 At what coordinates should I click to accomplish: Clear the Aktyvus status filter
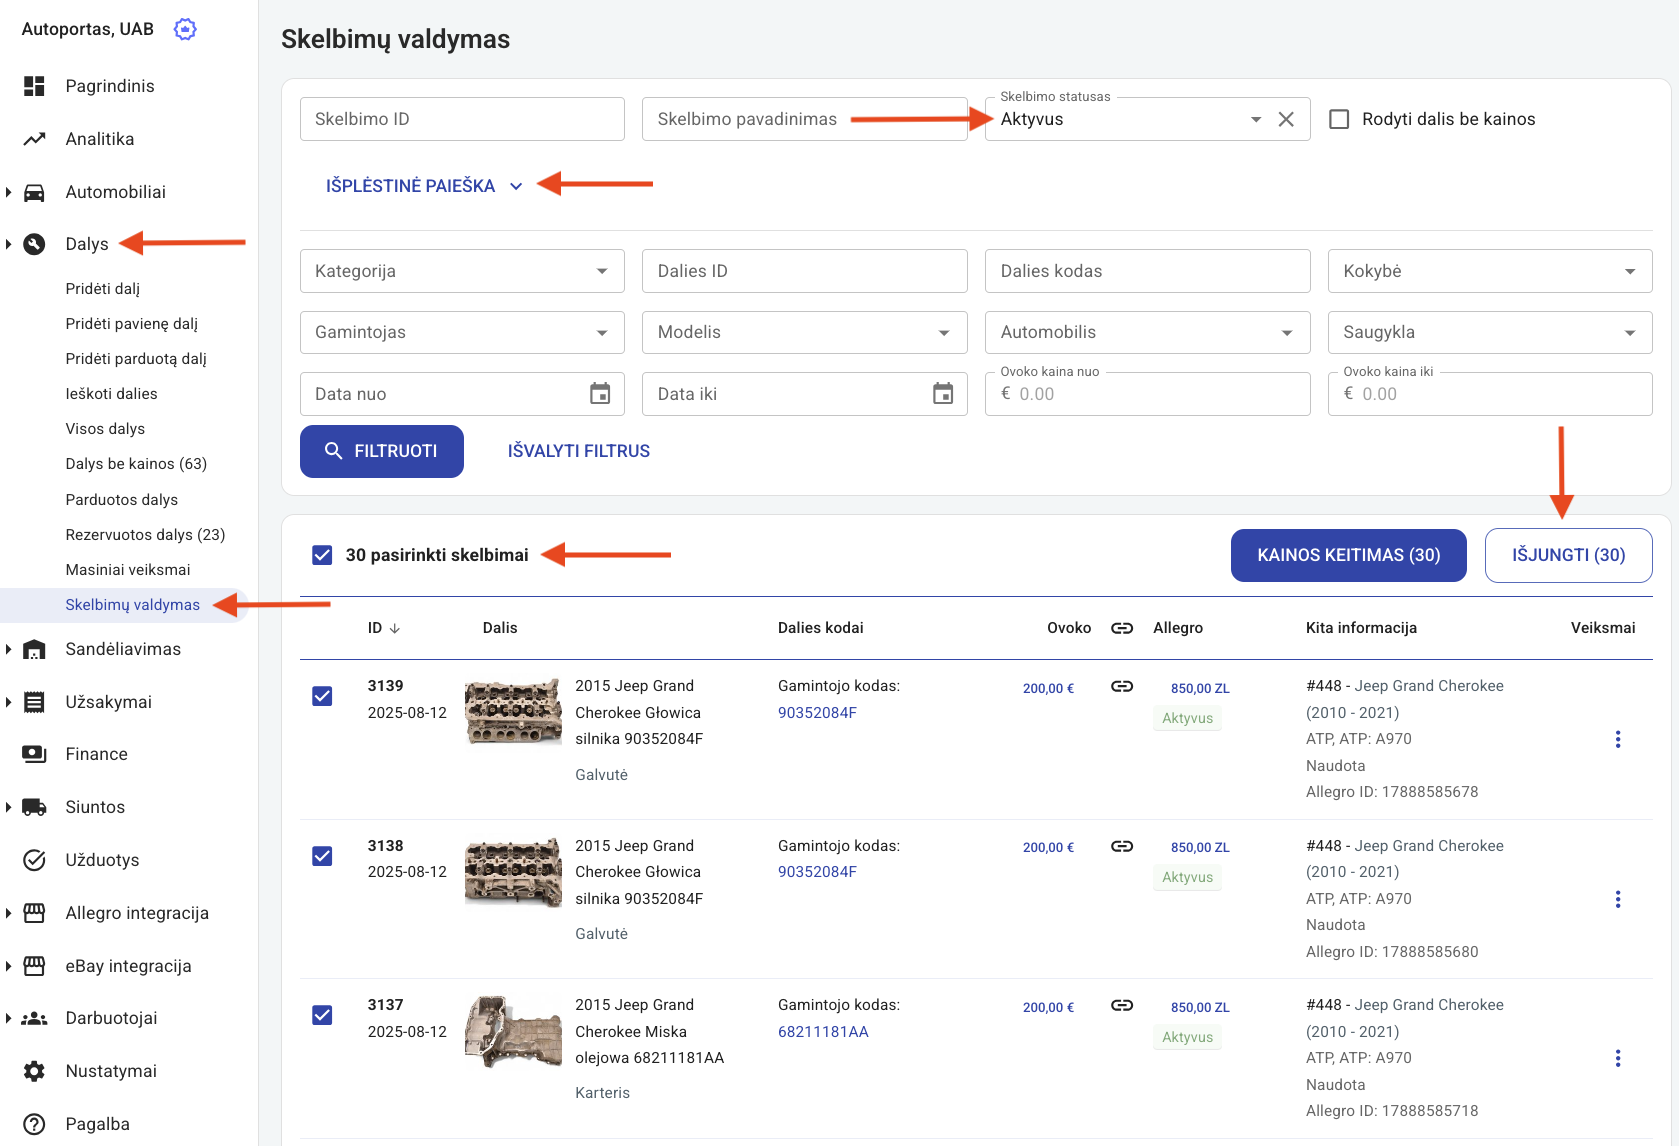(x=1286, y=120)
